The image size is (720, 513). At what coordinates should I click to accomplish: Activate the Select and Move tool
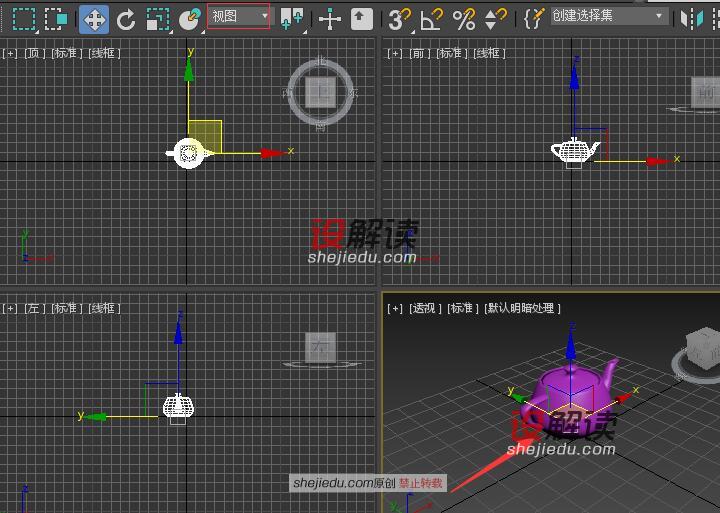[x=94, y=19]
